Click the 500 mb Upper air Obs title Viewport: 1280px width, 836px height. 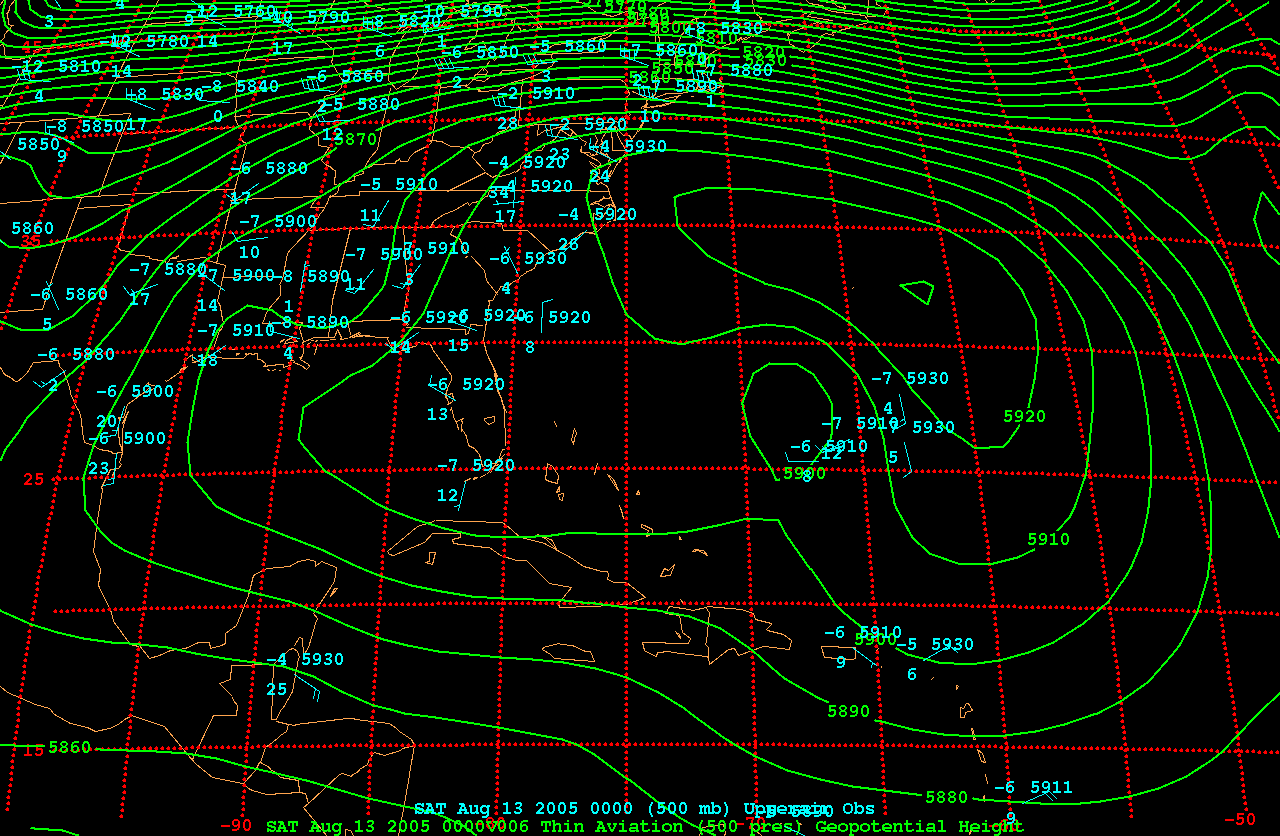[x=644, y=808]
